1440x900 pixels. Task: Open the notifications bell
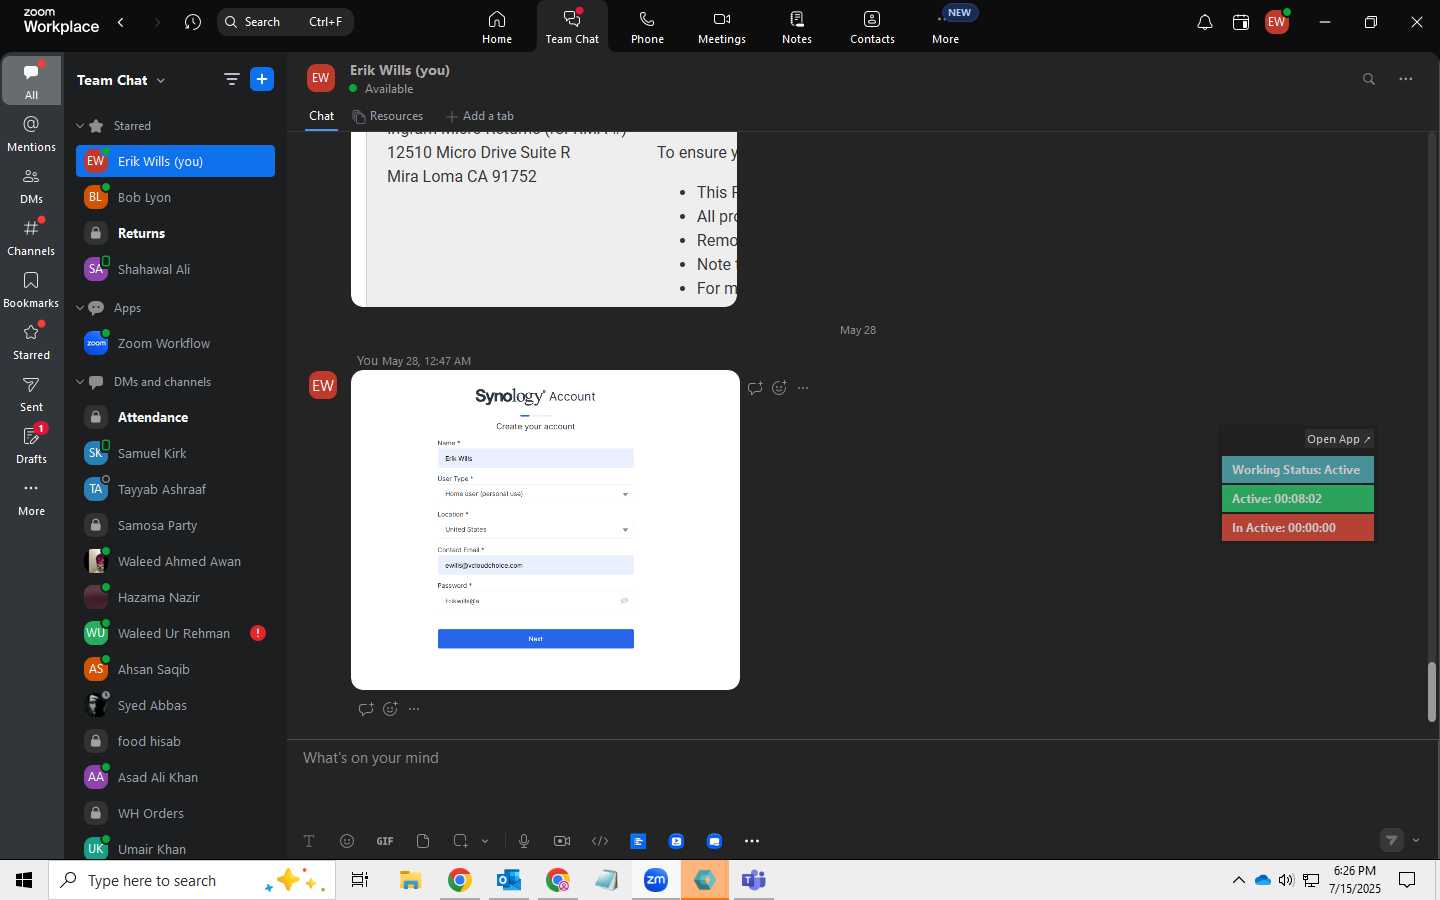(1205, 22)
